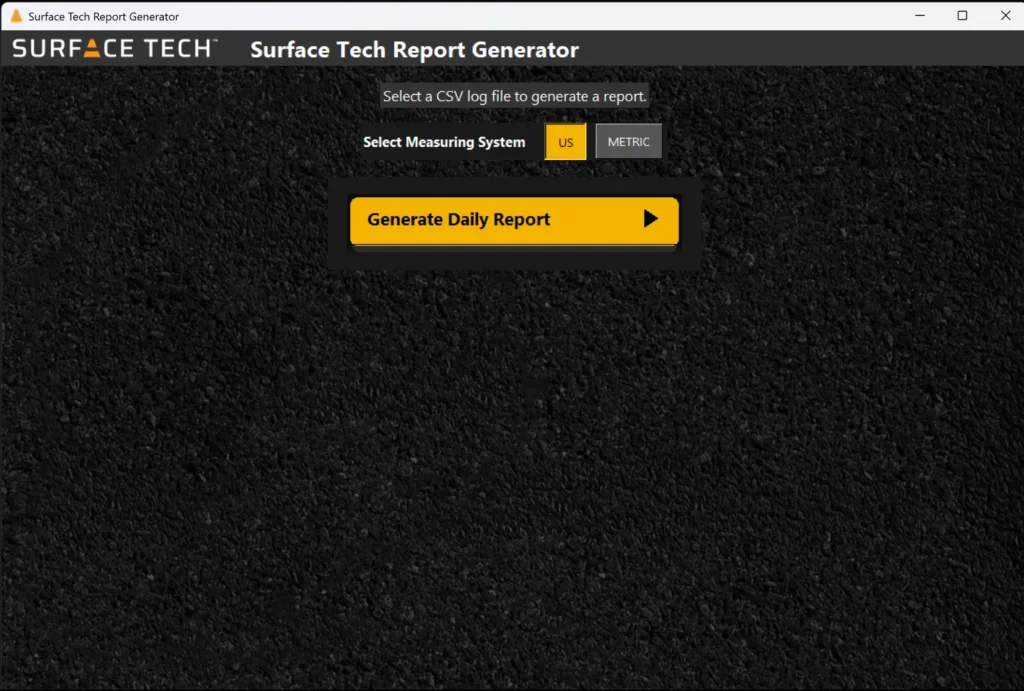Click the window title text in the title bar
Image resolution: width=1024 pixels, height=691 pixels.
103,16
